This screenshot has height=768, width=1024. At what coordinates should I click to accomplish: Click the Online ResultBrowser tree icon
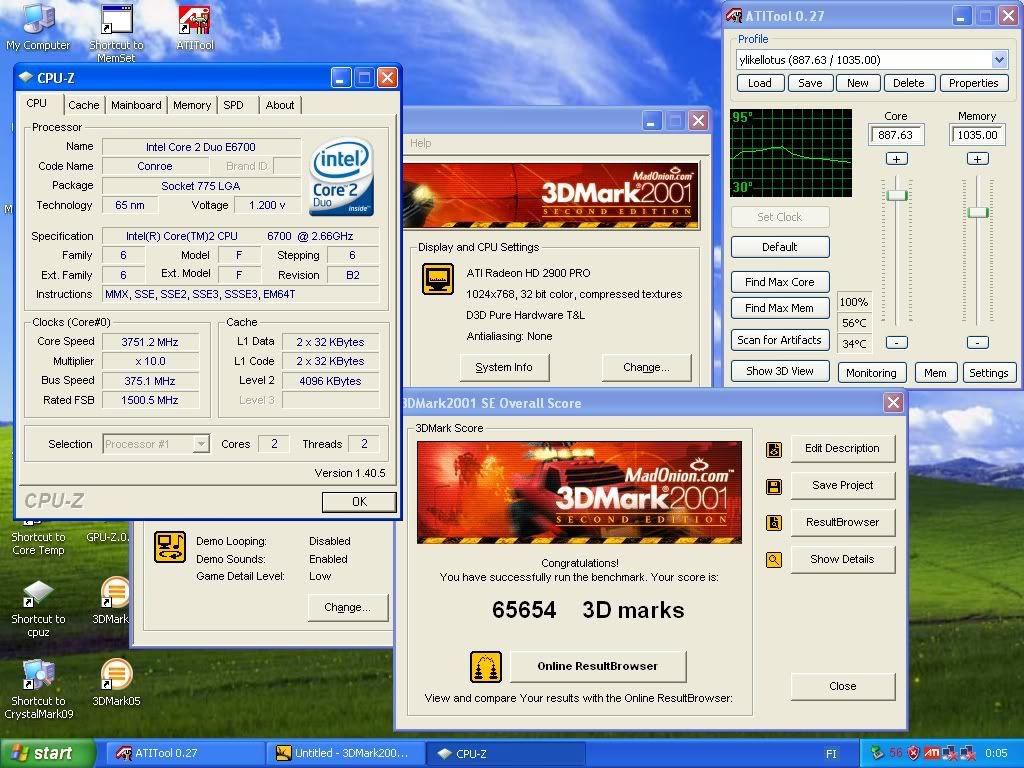(486, 667)
